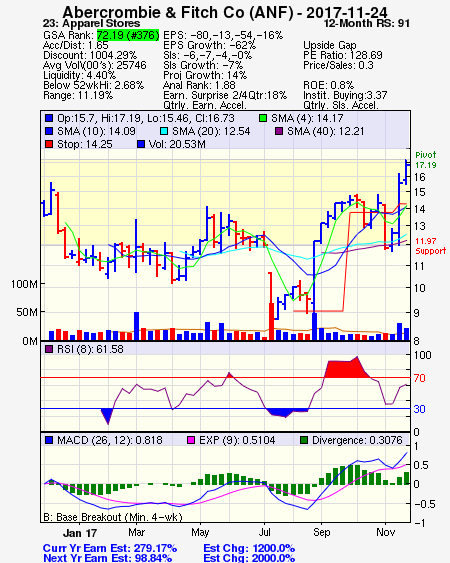Click the Jan 17 axis label
Image resolution: width=450 pixels, height=563 pixels.
tap(80, 533)
